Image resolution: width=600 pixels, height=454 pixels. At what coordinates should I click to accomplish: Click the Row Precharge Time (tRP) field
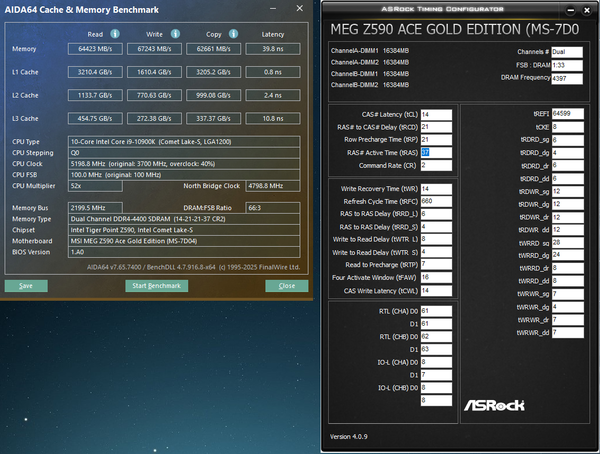point(436,140)
